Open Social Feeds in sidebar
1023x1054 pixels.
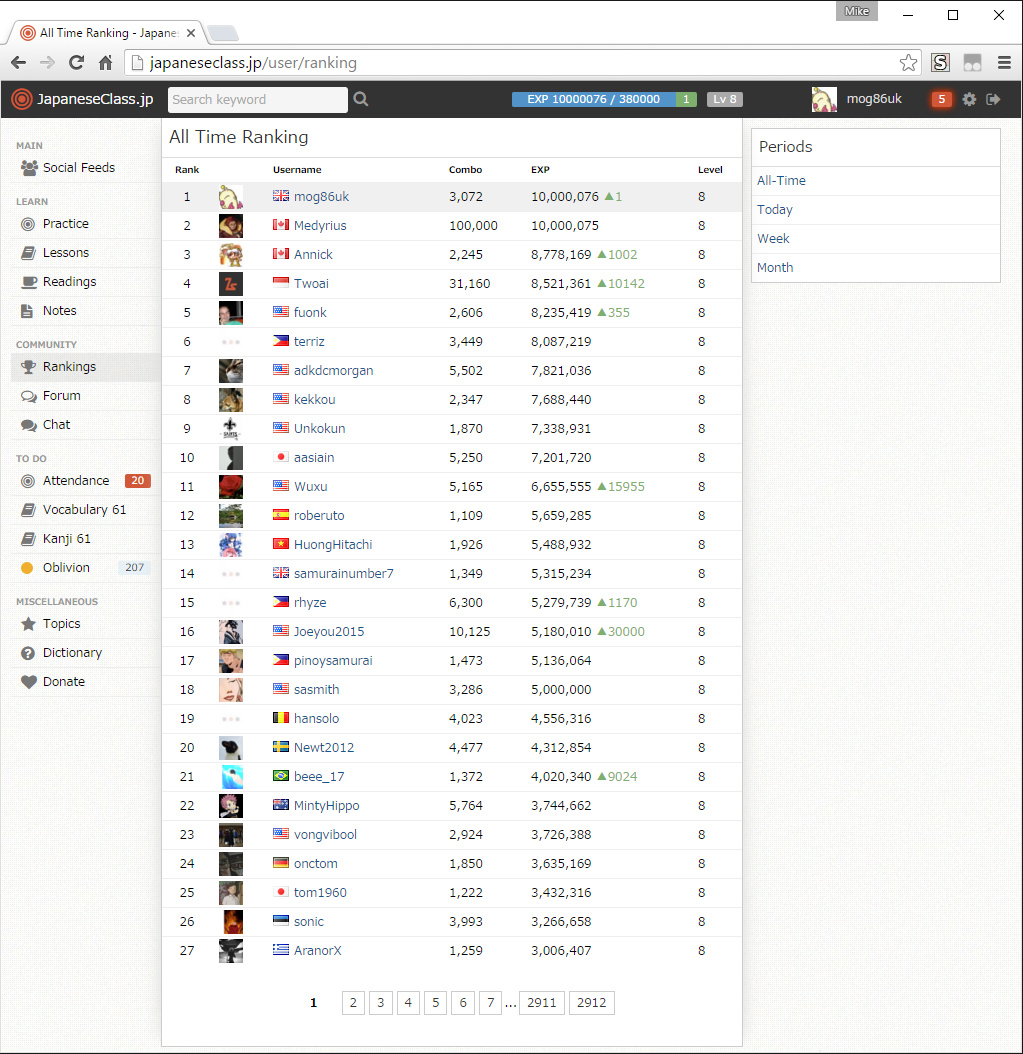pos(78,168)
